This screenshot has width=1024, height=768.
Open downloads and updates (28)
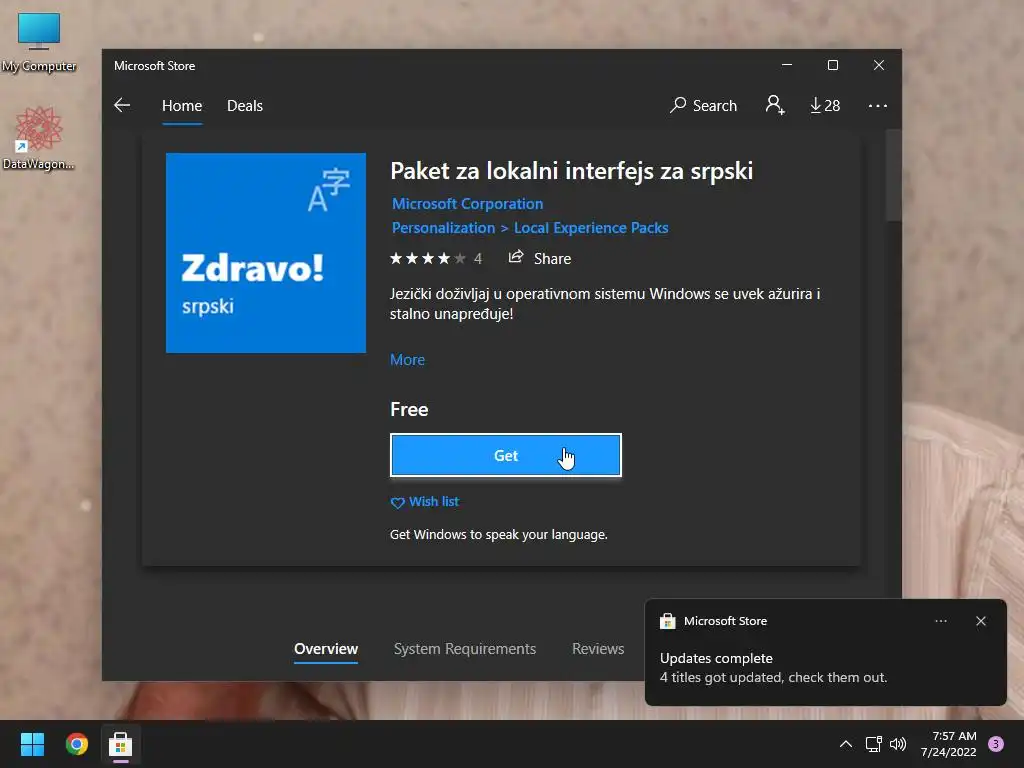point(825,105)
